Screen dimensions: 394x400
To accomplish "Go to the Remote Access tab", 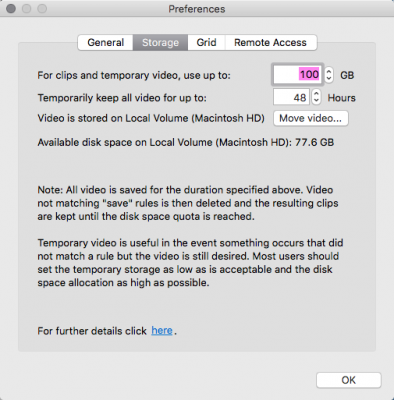I will 271,43.
